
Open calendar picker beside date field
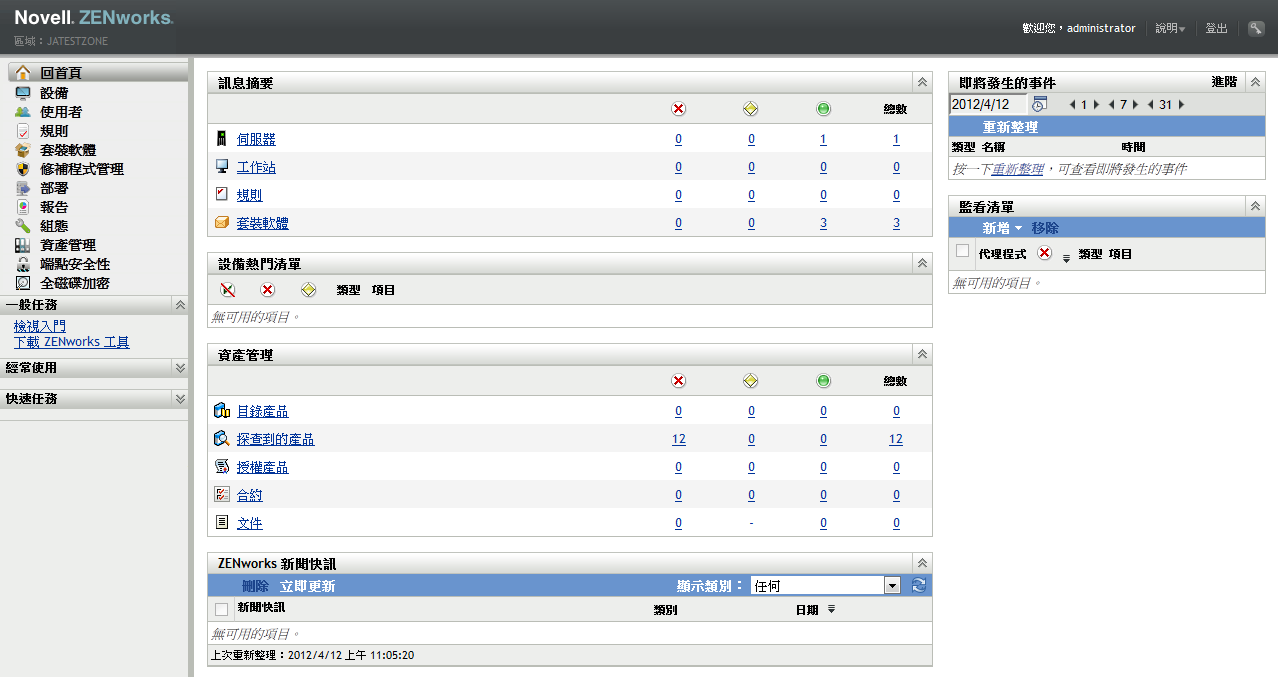coord(1039,104)
